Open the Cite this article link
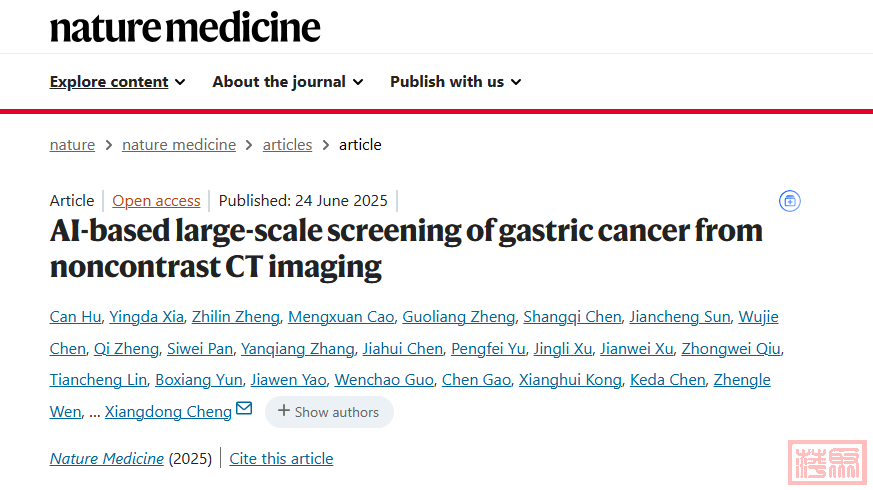 click(x=281, y=459)
